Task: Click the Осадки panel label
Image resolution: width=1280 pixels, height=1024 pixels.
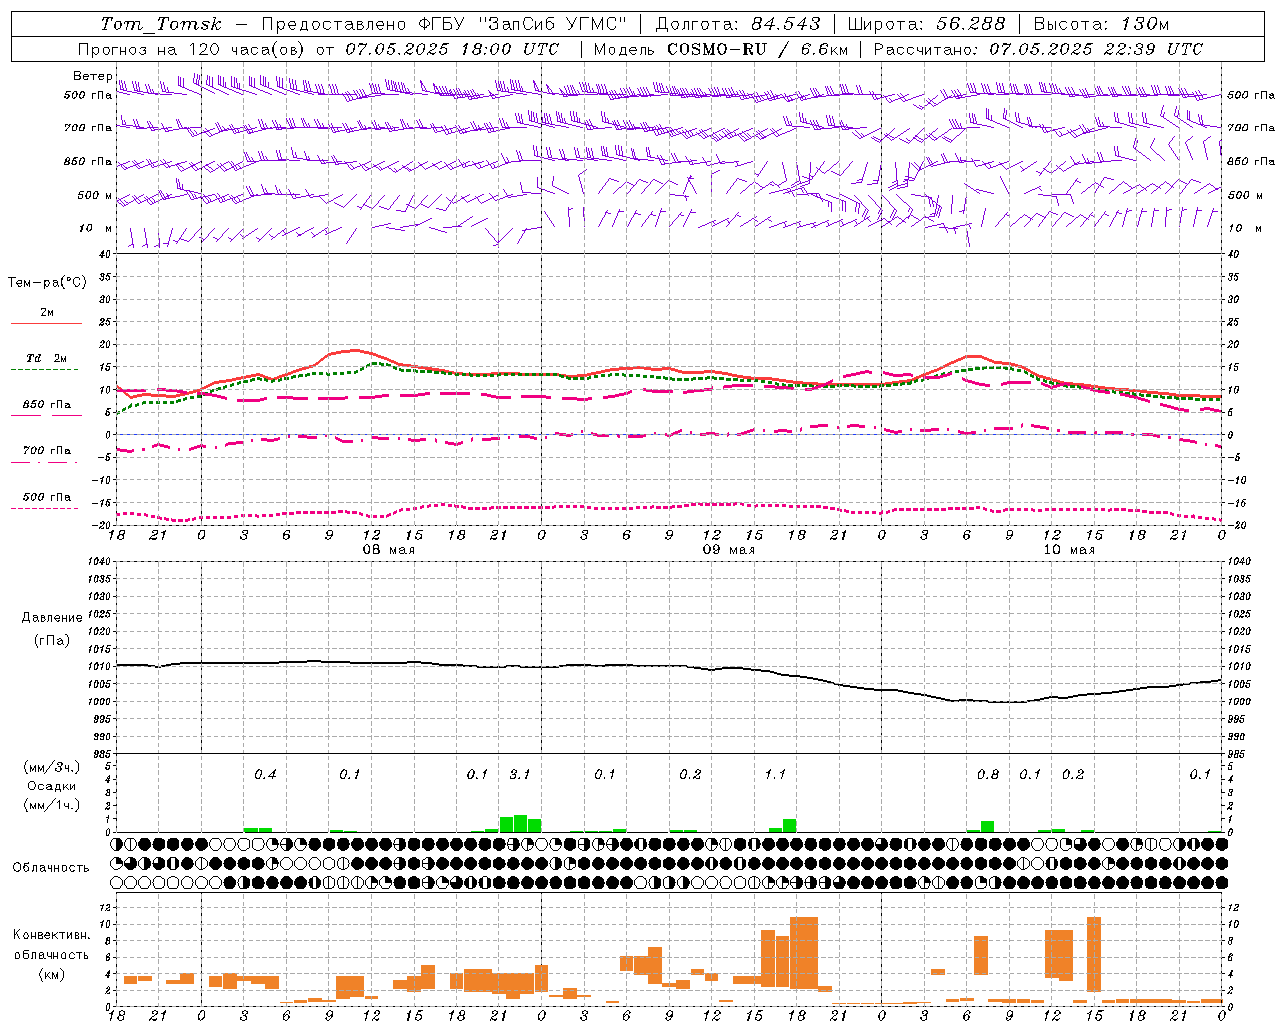Action: 52,786
